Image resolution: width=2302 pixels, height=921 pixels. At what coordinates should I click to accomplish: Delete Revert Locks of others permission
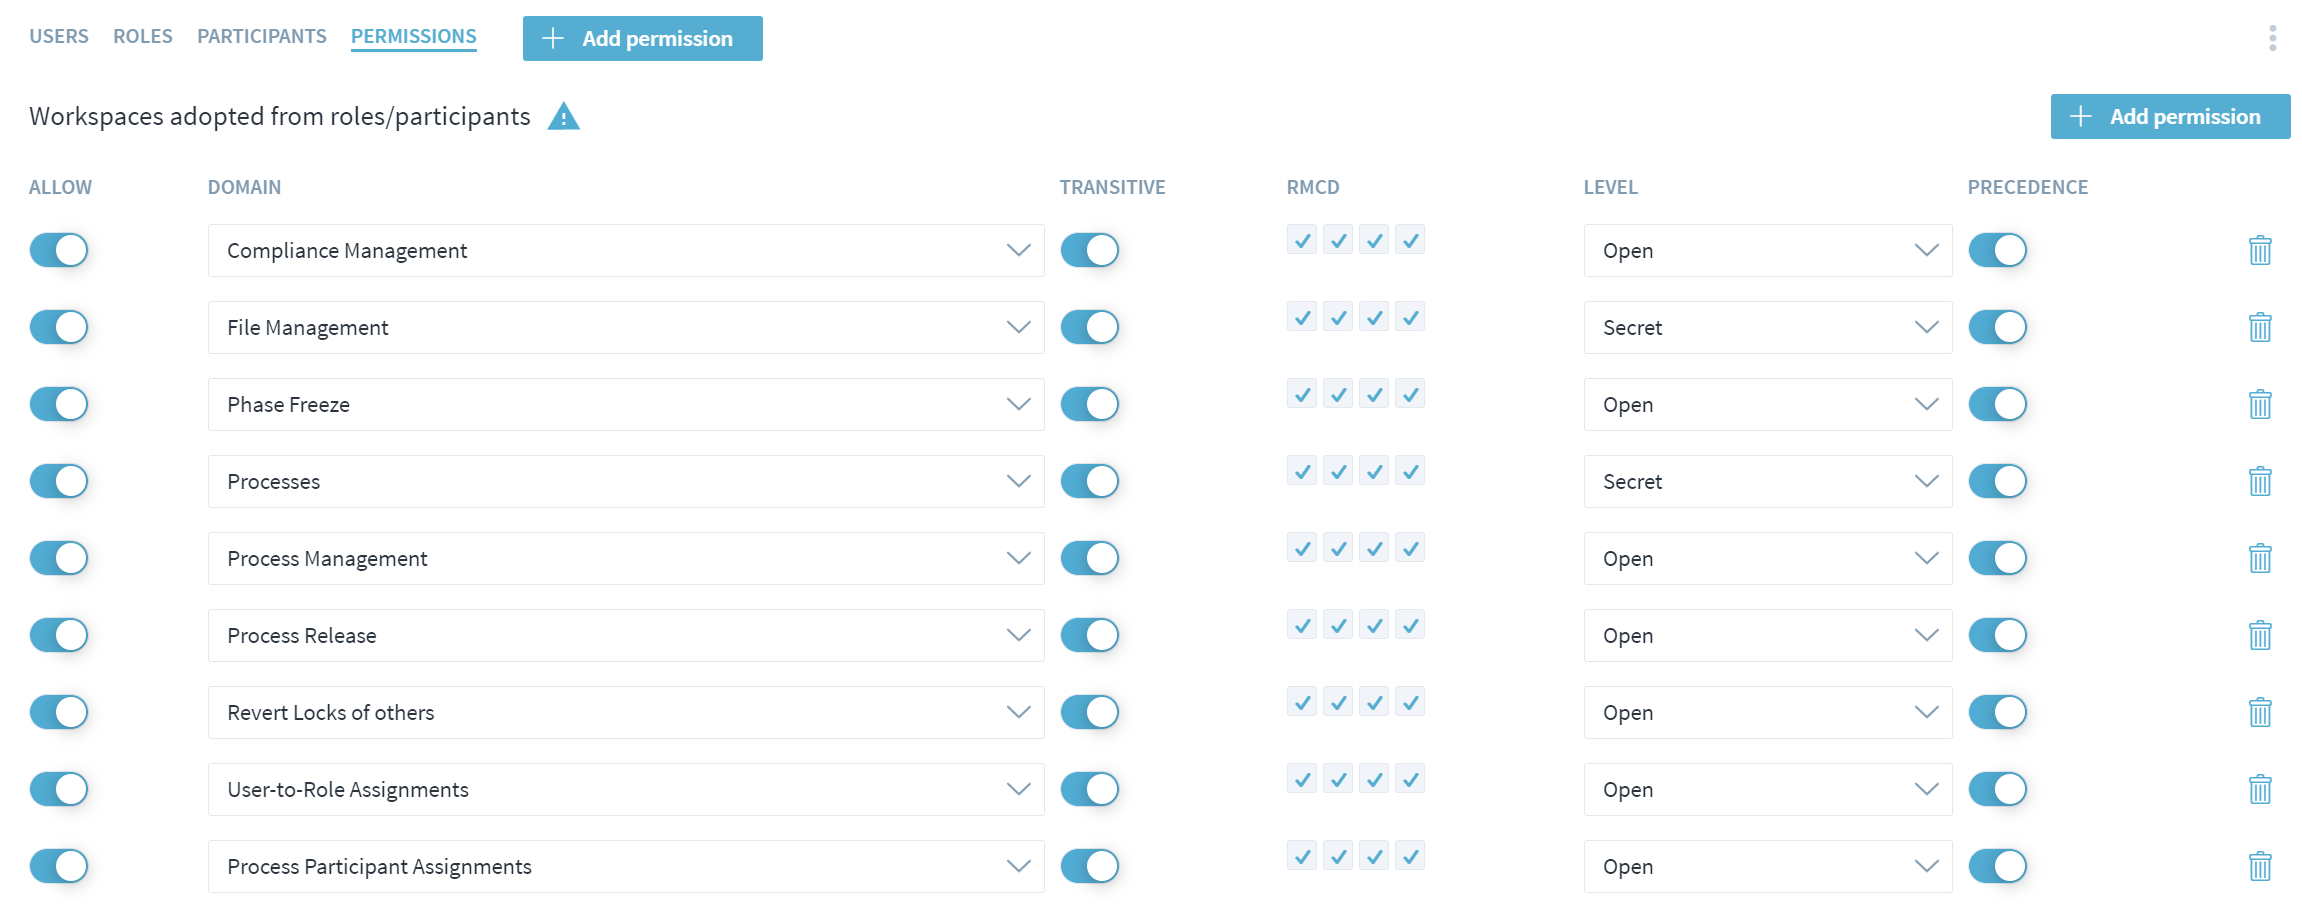point(2260,712)
